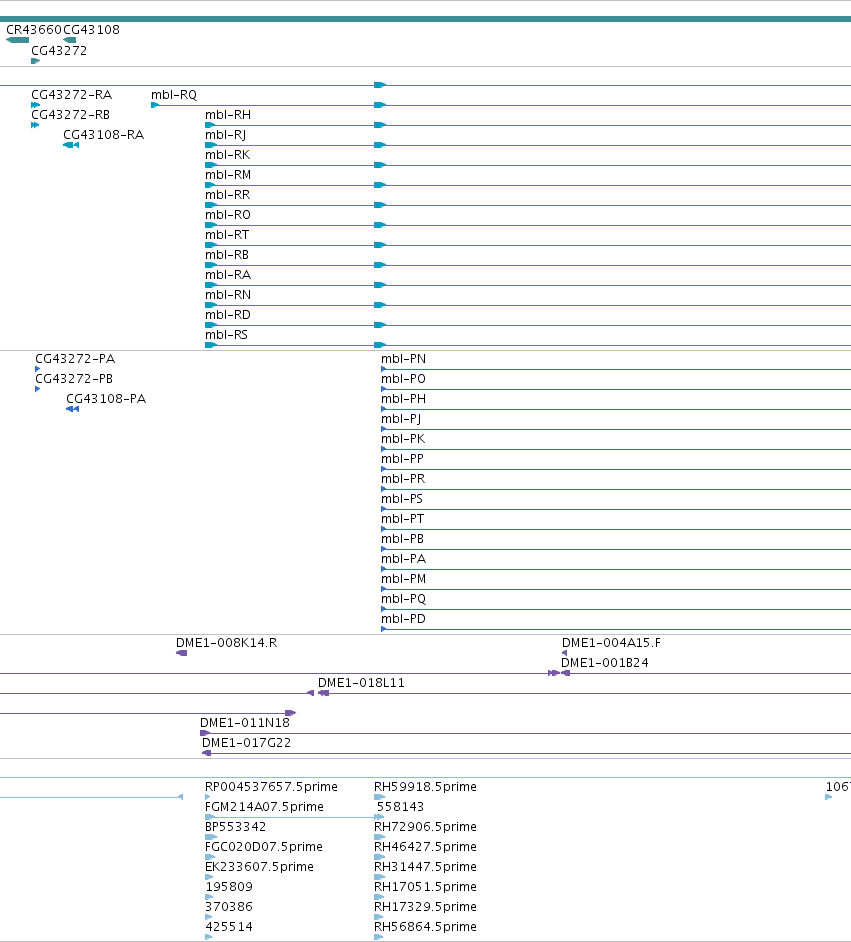This screenshot has height=942, width=851.
Task: Select the mbl-PJ protein
Action: pyautogui.click(x=401, y=419)
